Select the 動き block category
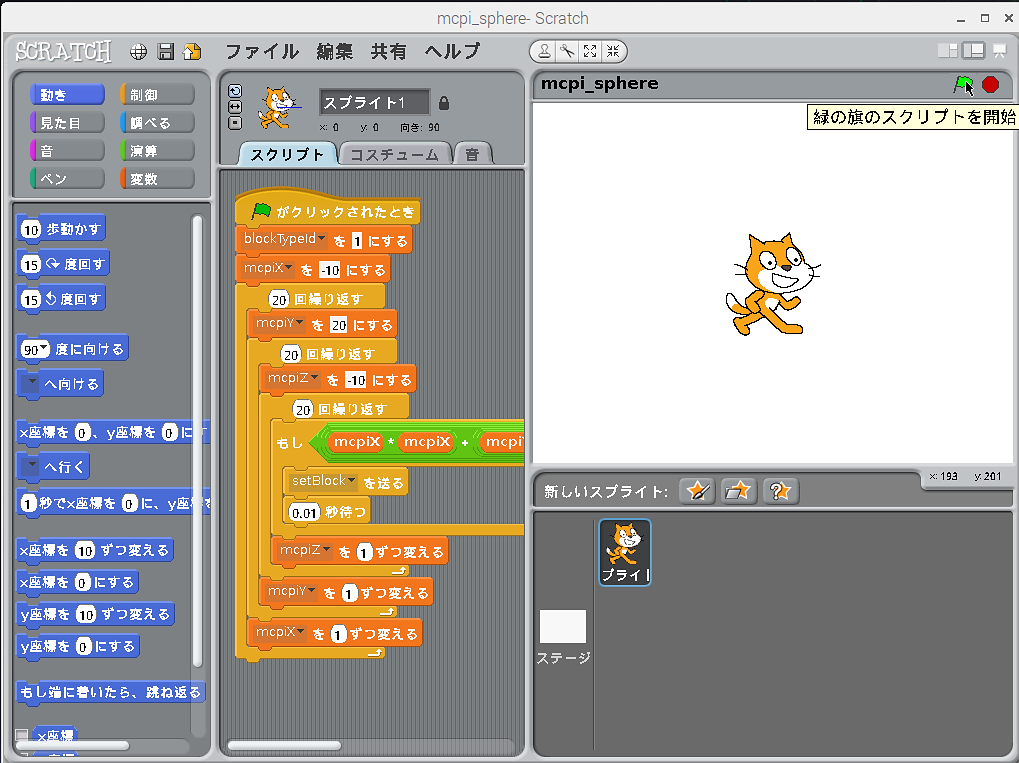This screenshot has width=1019, height=763. pos(67,95)
